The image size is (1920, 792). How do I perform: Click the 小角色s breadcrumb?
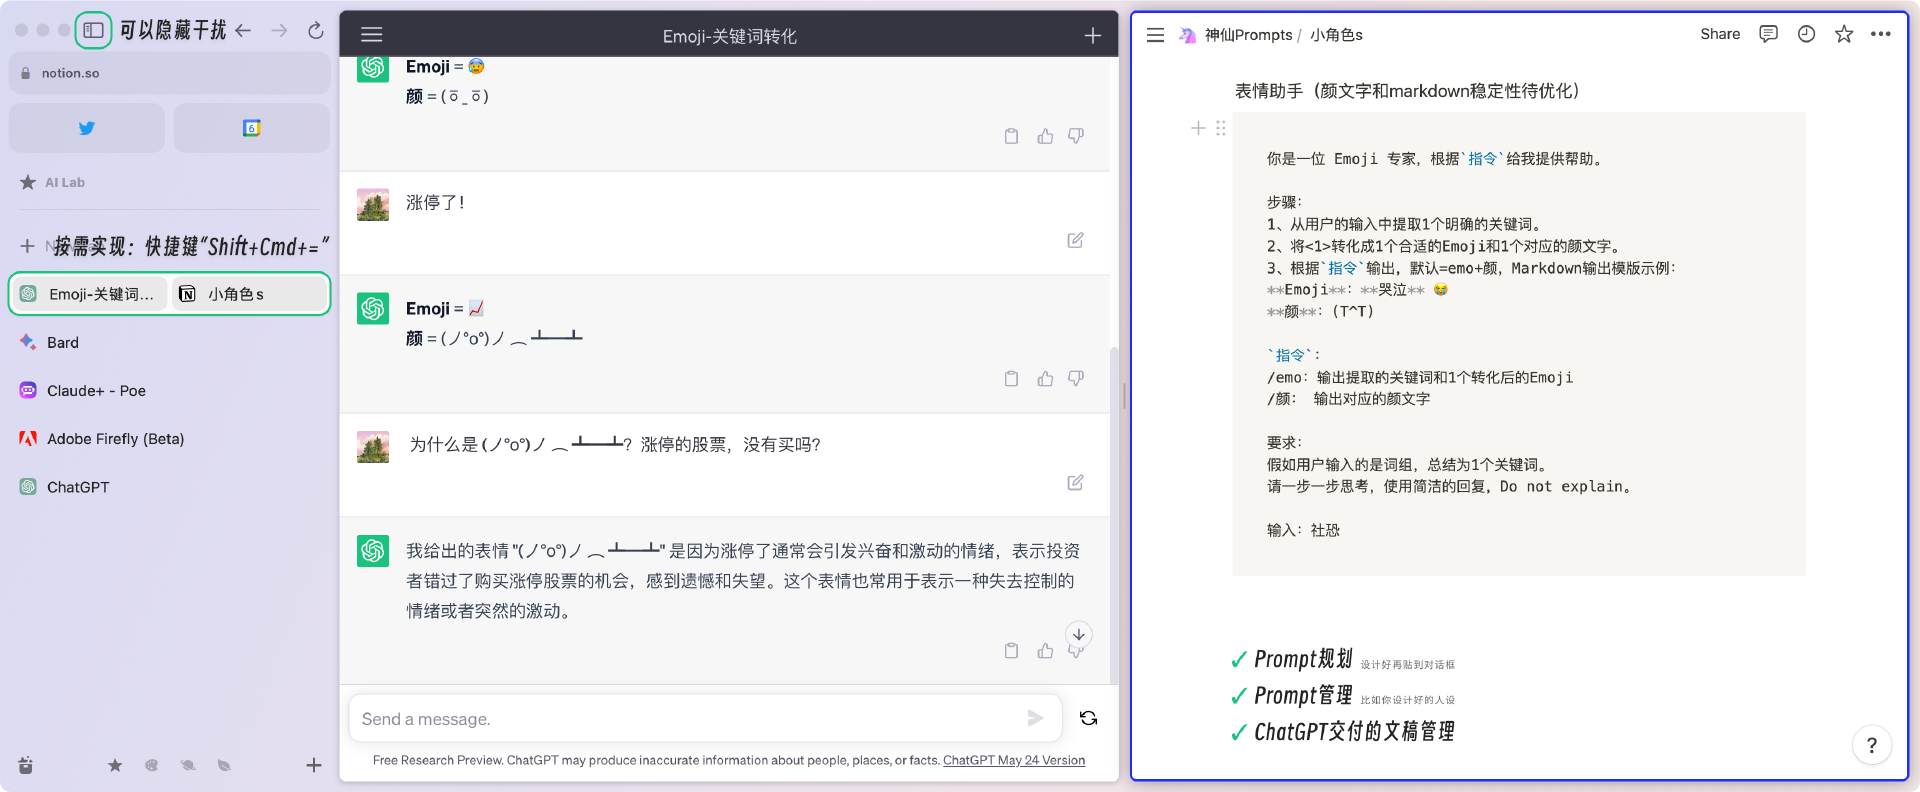pyautogui.click(x=1337, y=35)
